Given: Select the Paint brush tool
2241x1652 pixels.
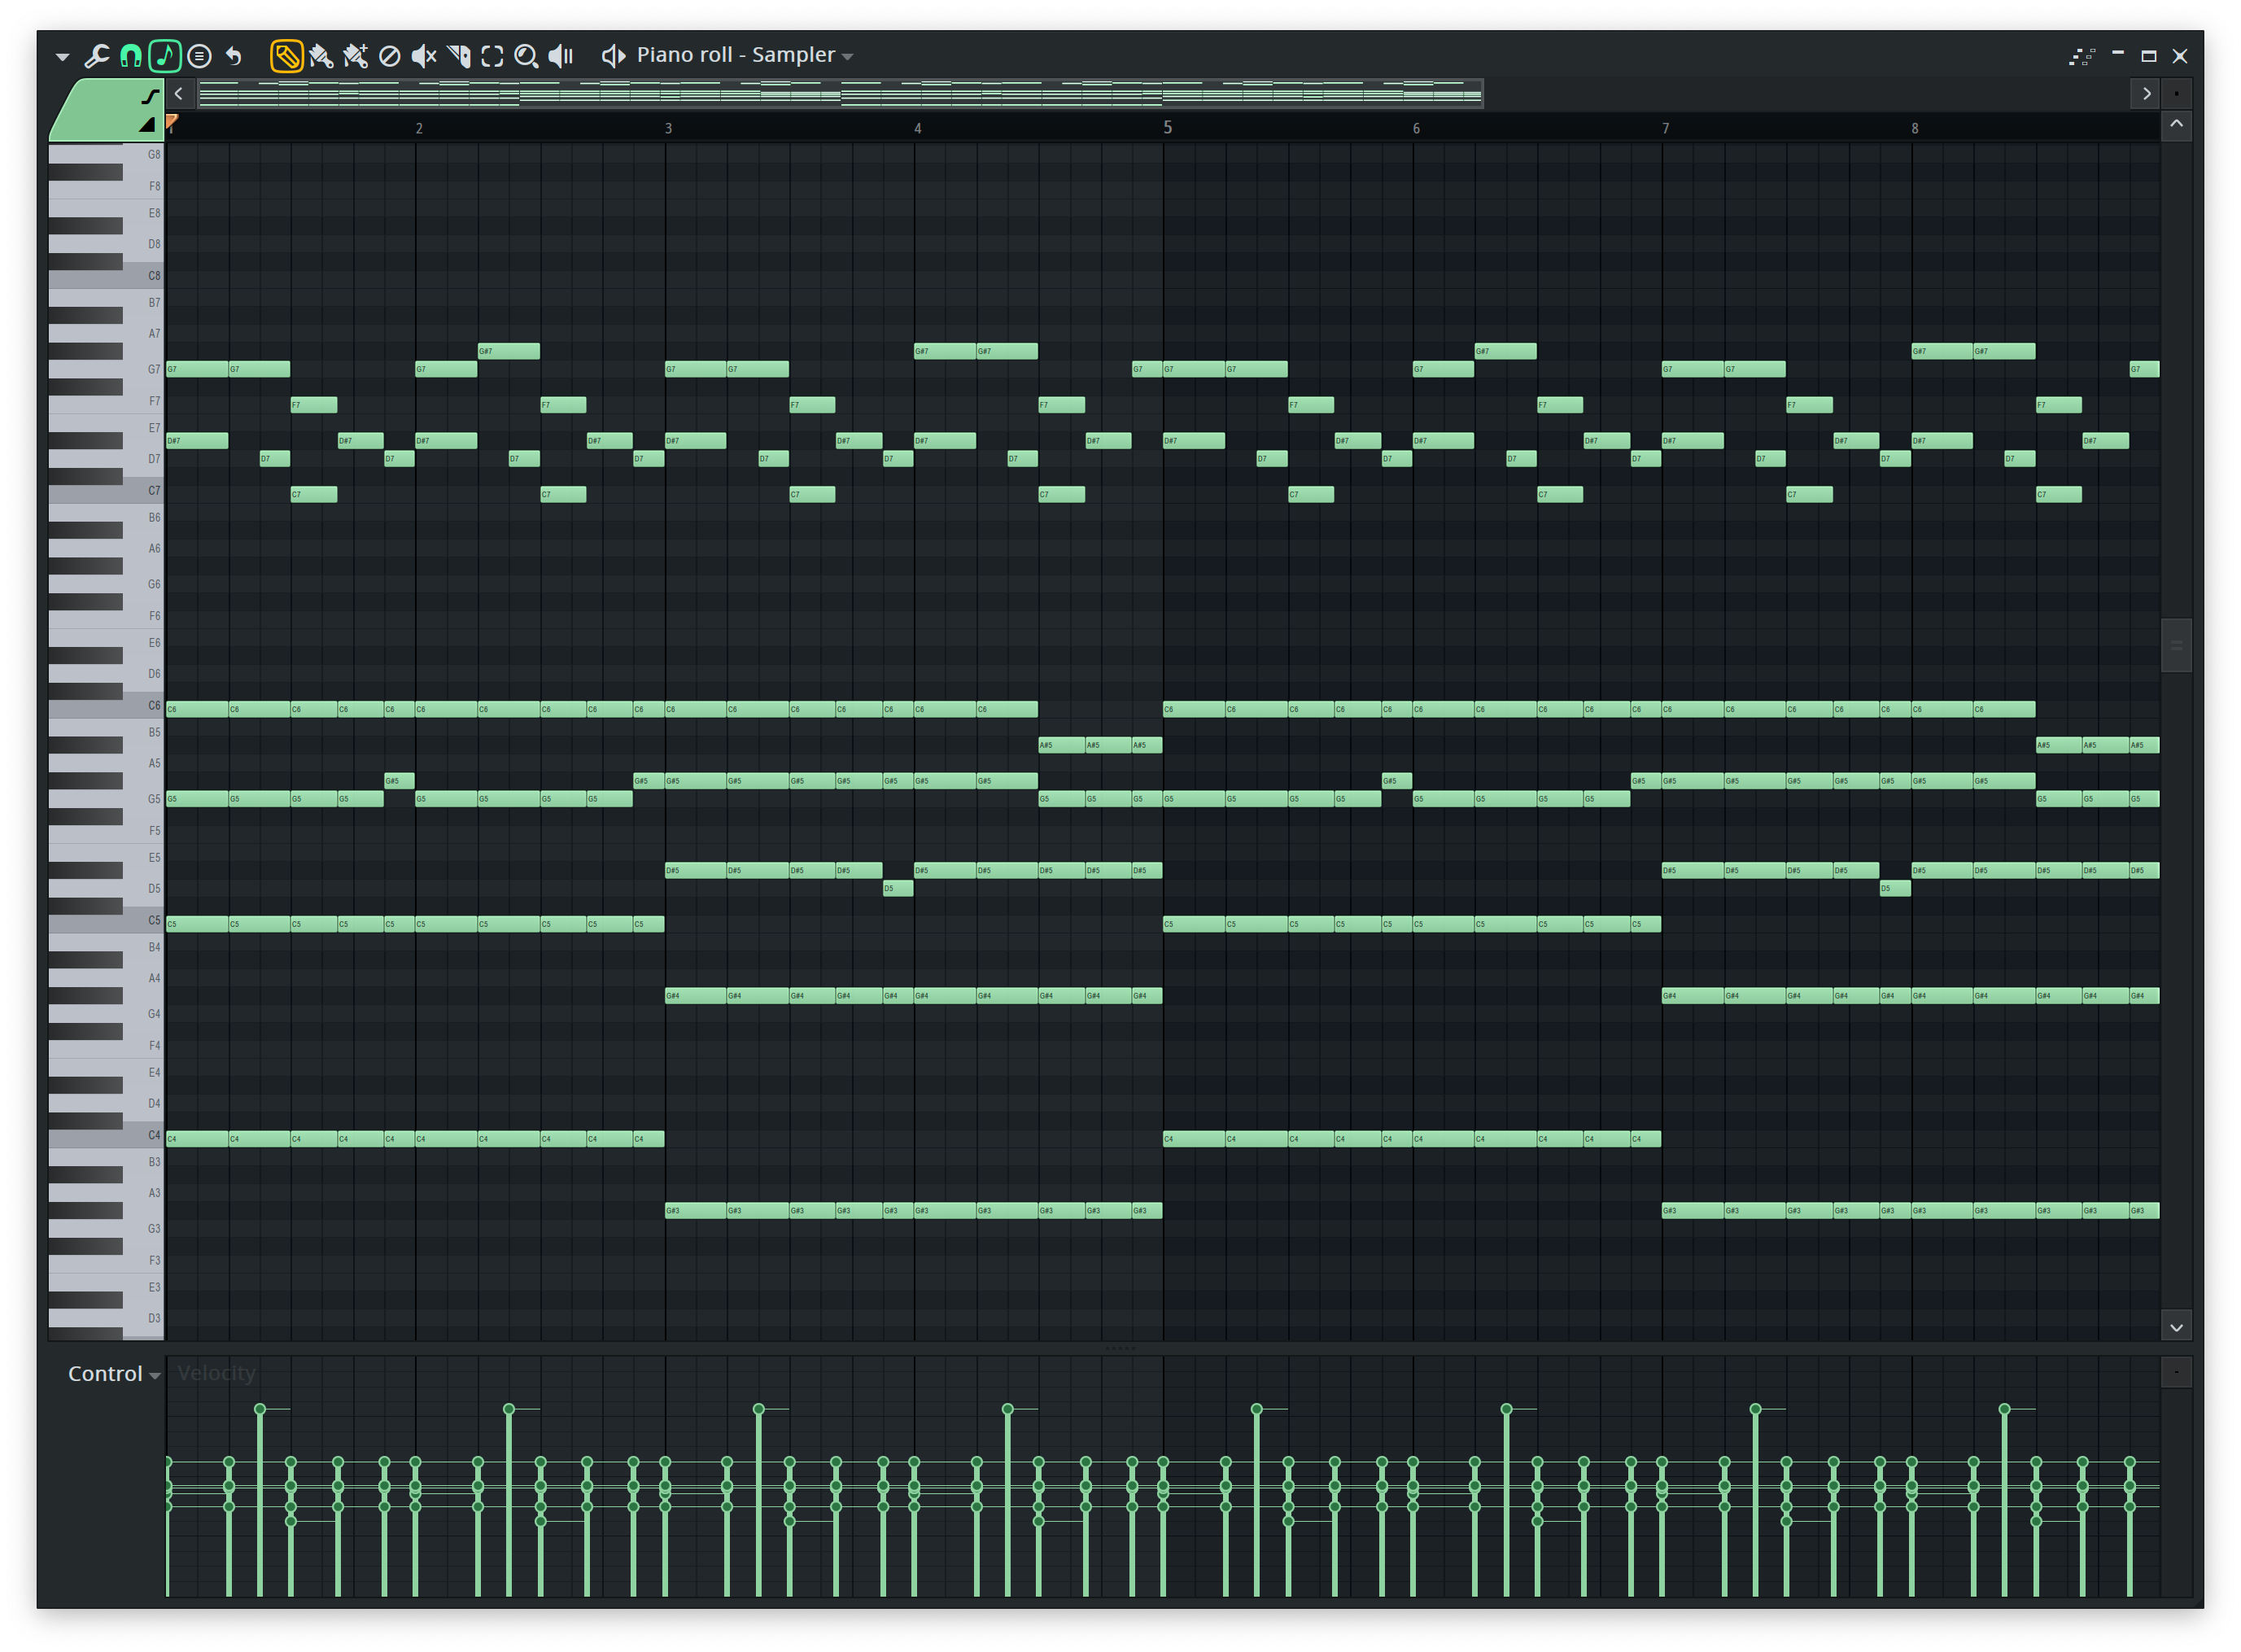Looking at the screenshot, I should point(321,56).
